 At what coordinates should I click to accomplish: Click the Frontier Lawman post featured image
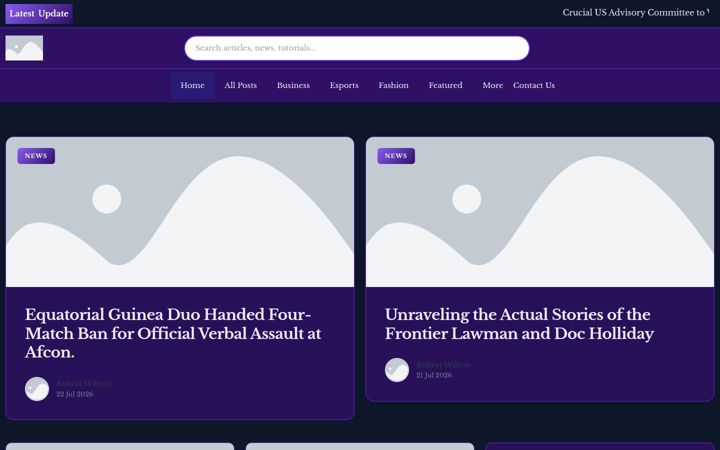click(x=540, y=212)
